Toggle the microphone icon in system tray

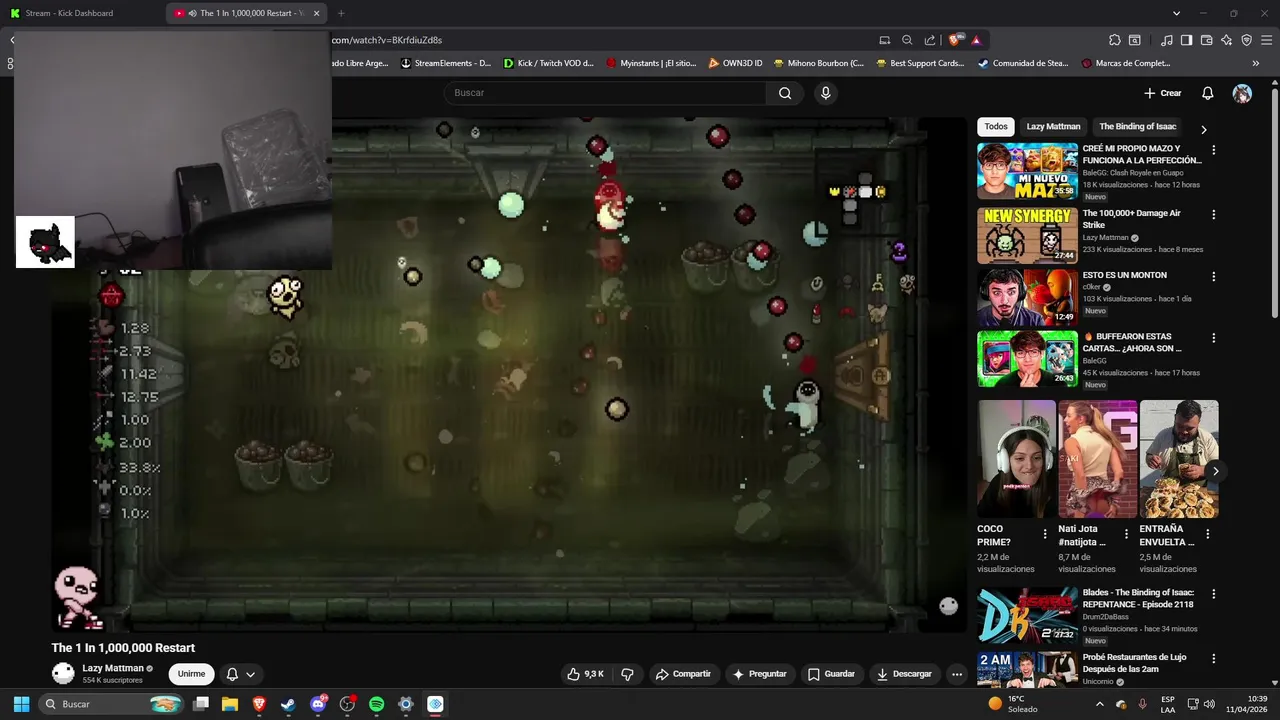1142,704
